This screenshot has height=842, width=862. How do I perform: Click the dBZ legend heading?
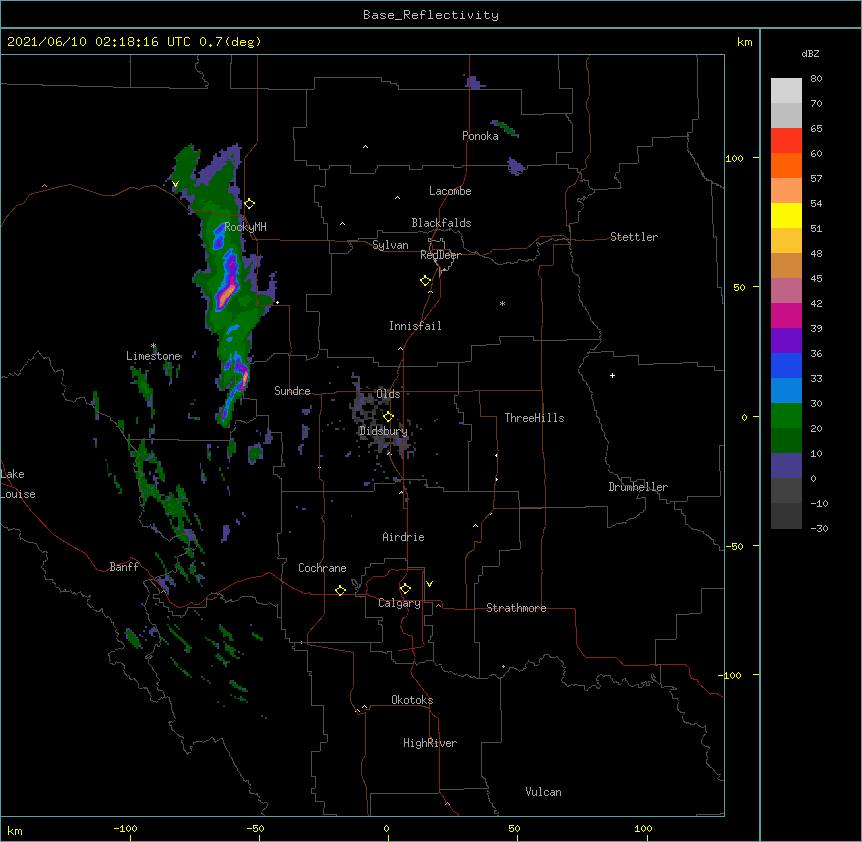tap(810, 53)
